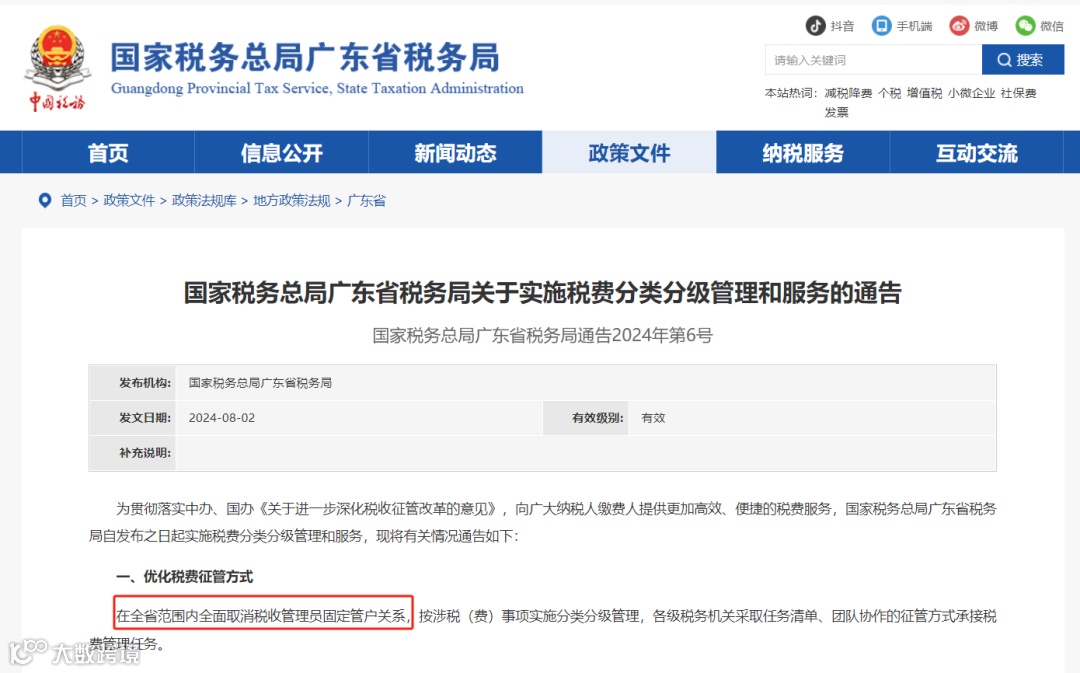1080x673 pixels.
Task: Click the magnifier icon in search button
Action: [x=1004, y=60]
